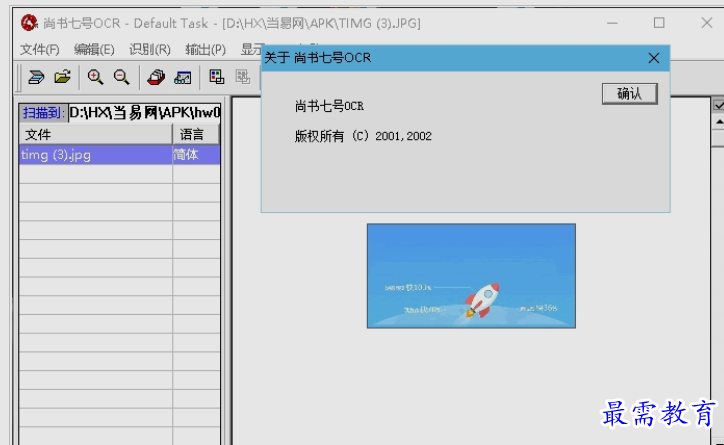Click the 文件 column header
Image resolution: width=724 pixels, height=445 pixels.
(96, 135)
